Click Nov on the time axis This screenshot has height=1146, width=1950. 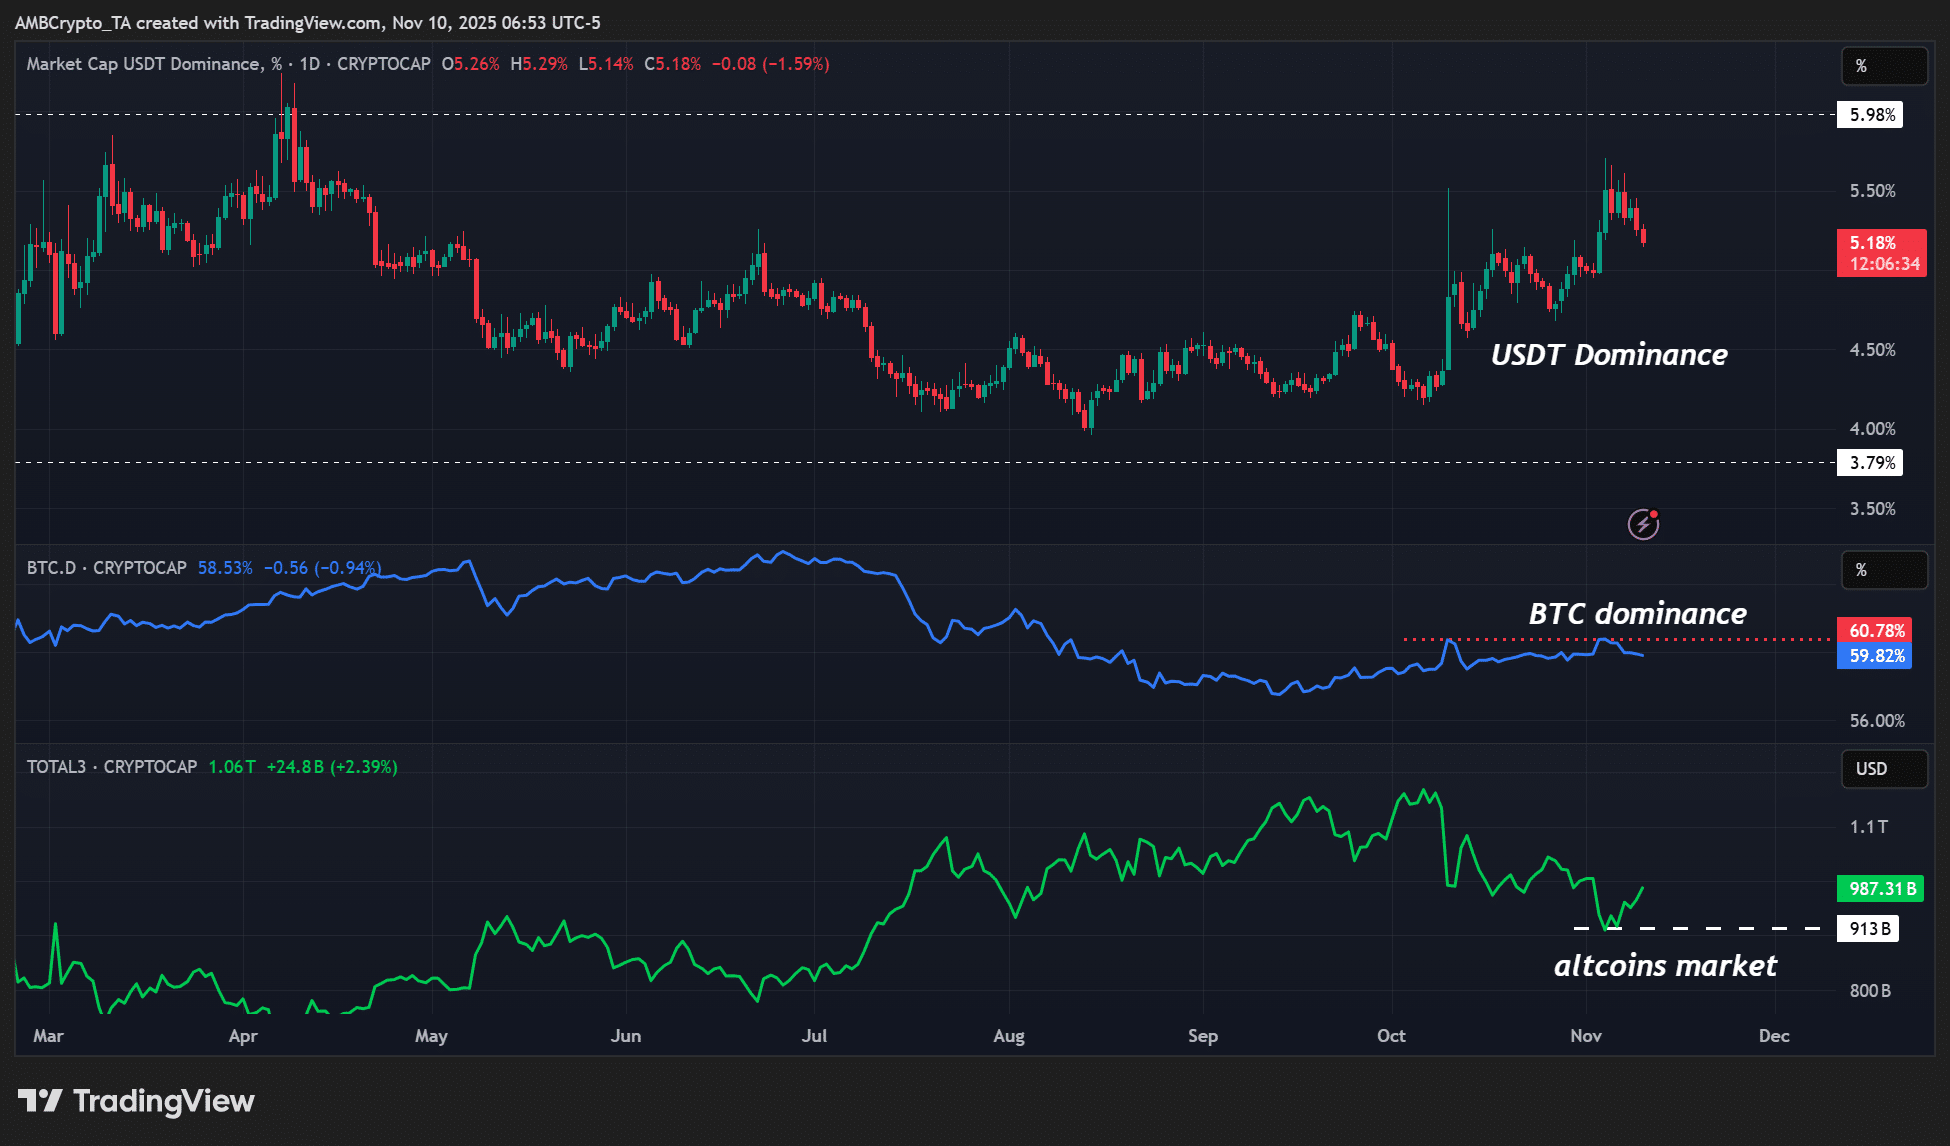tap(1586, 1036)
